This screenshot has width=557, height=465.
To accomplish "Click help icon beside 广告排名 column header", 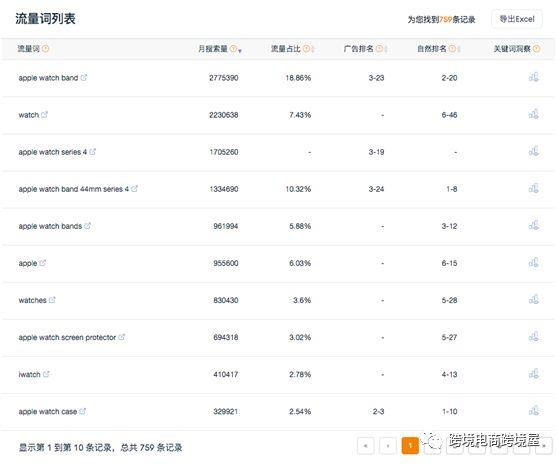I will pyautogui.click(x=379, y=49).
